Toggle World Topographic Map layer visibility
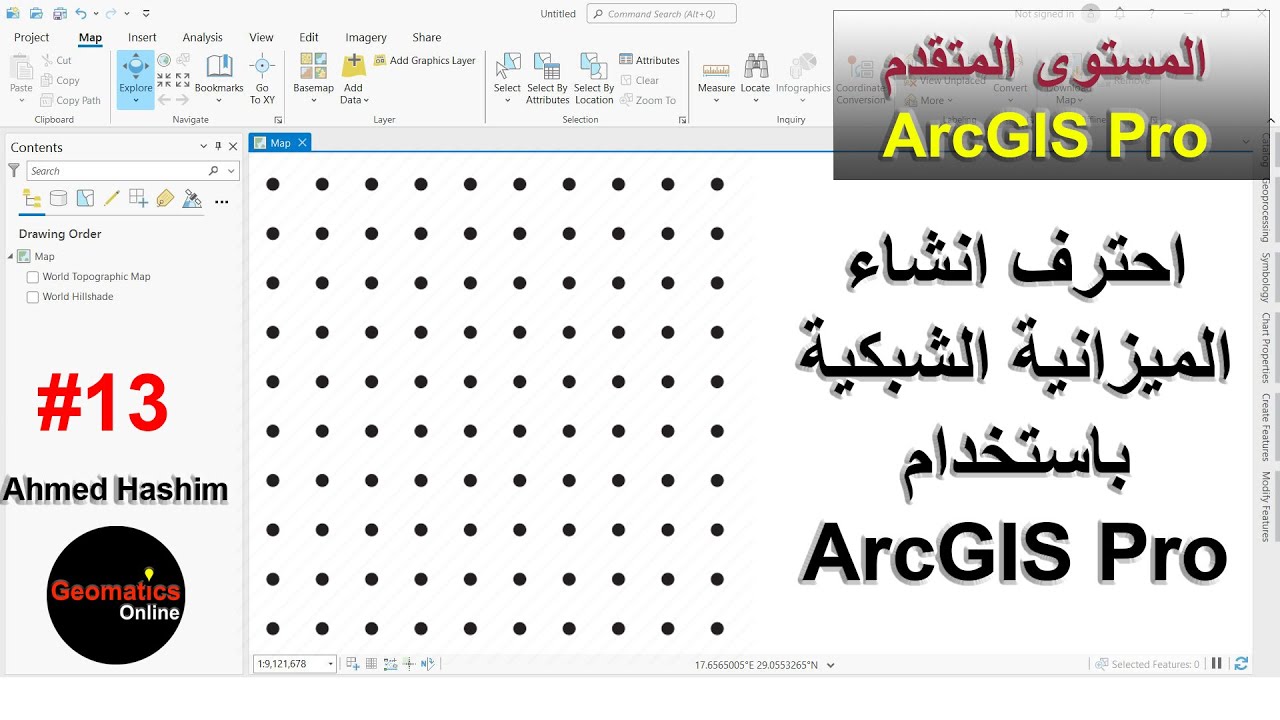The width and height of the screenshot is (1280, 720). pos(33,277)
